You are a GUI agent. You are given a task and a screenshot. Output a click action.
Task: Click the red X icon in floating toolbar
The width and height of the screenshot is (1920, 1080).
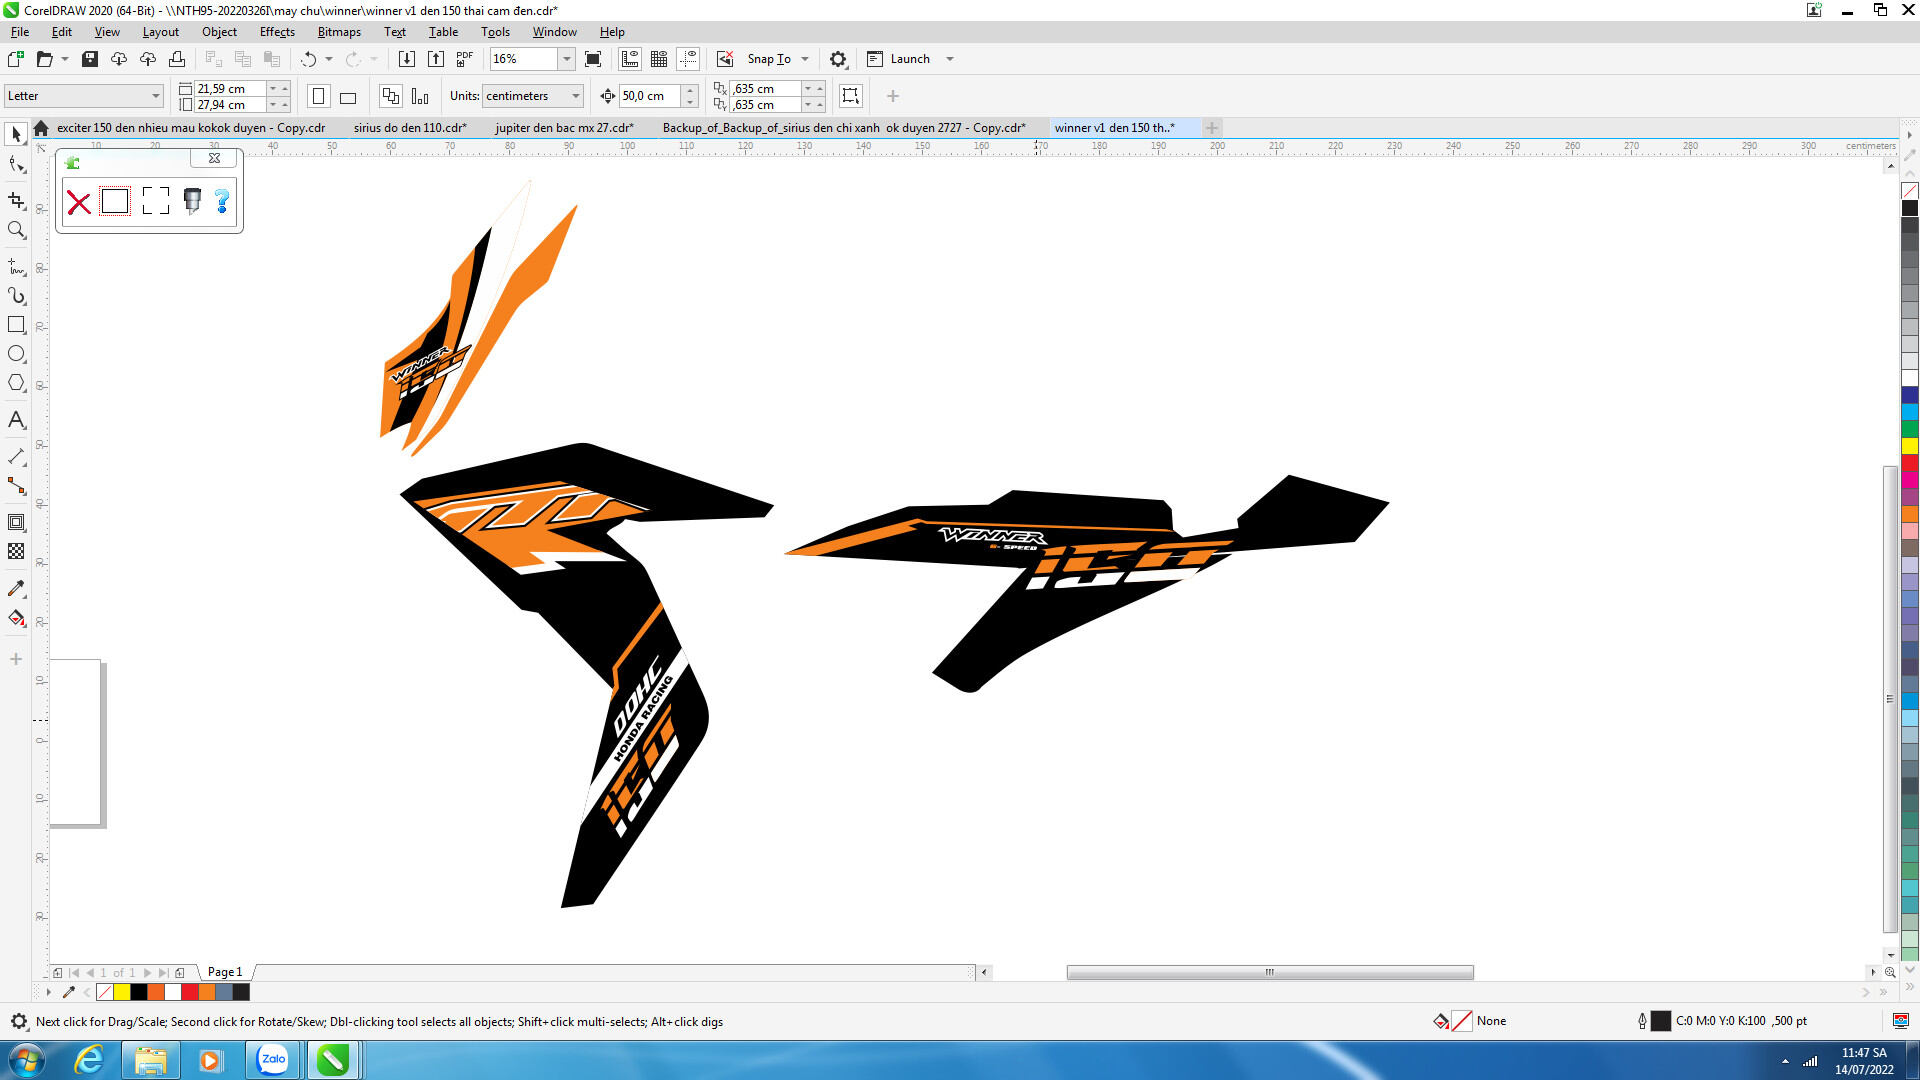pos(79,202)
